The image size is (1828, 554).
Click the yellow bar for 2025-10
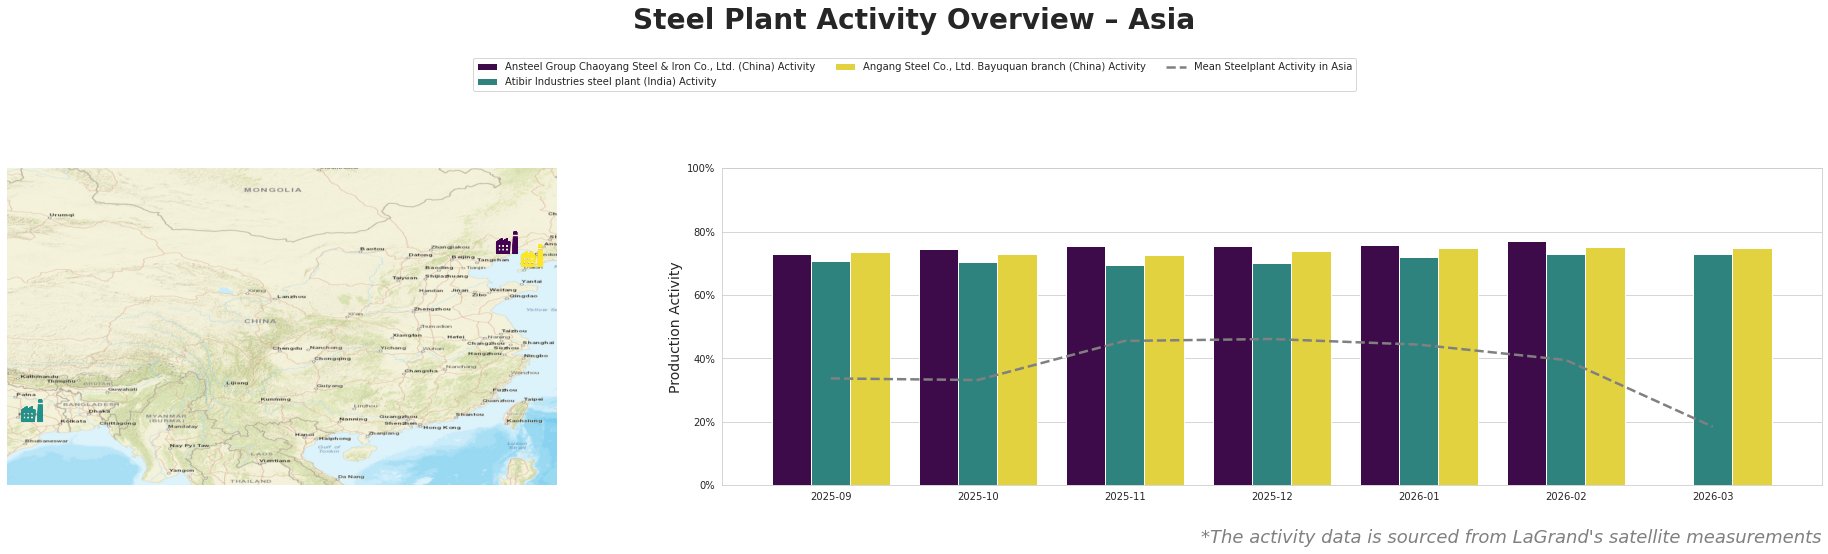(x=1017, y=370)
